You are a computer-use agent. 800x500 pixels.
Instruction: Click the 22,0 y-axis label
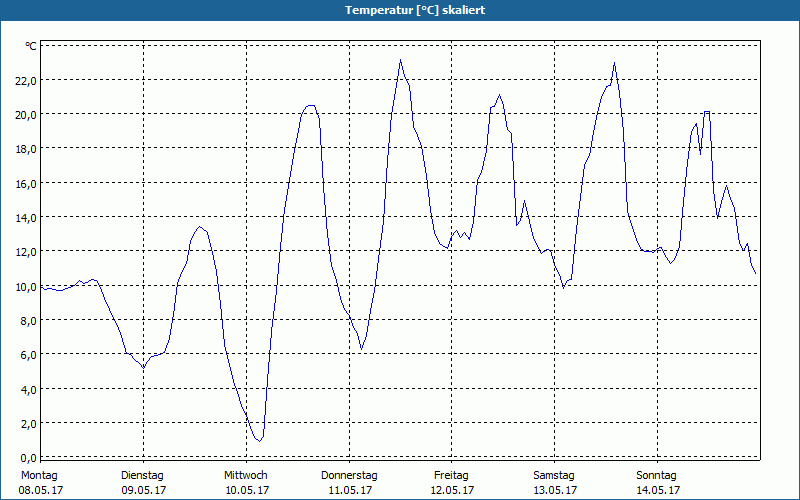tap(26, 81)
